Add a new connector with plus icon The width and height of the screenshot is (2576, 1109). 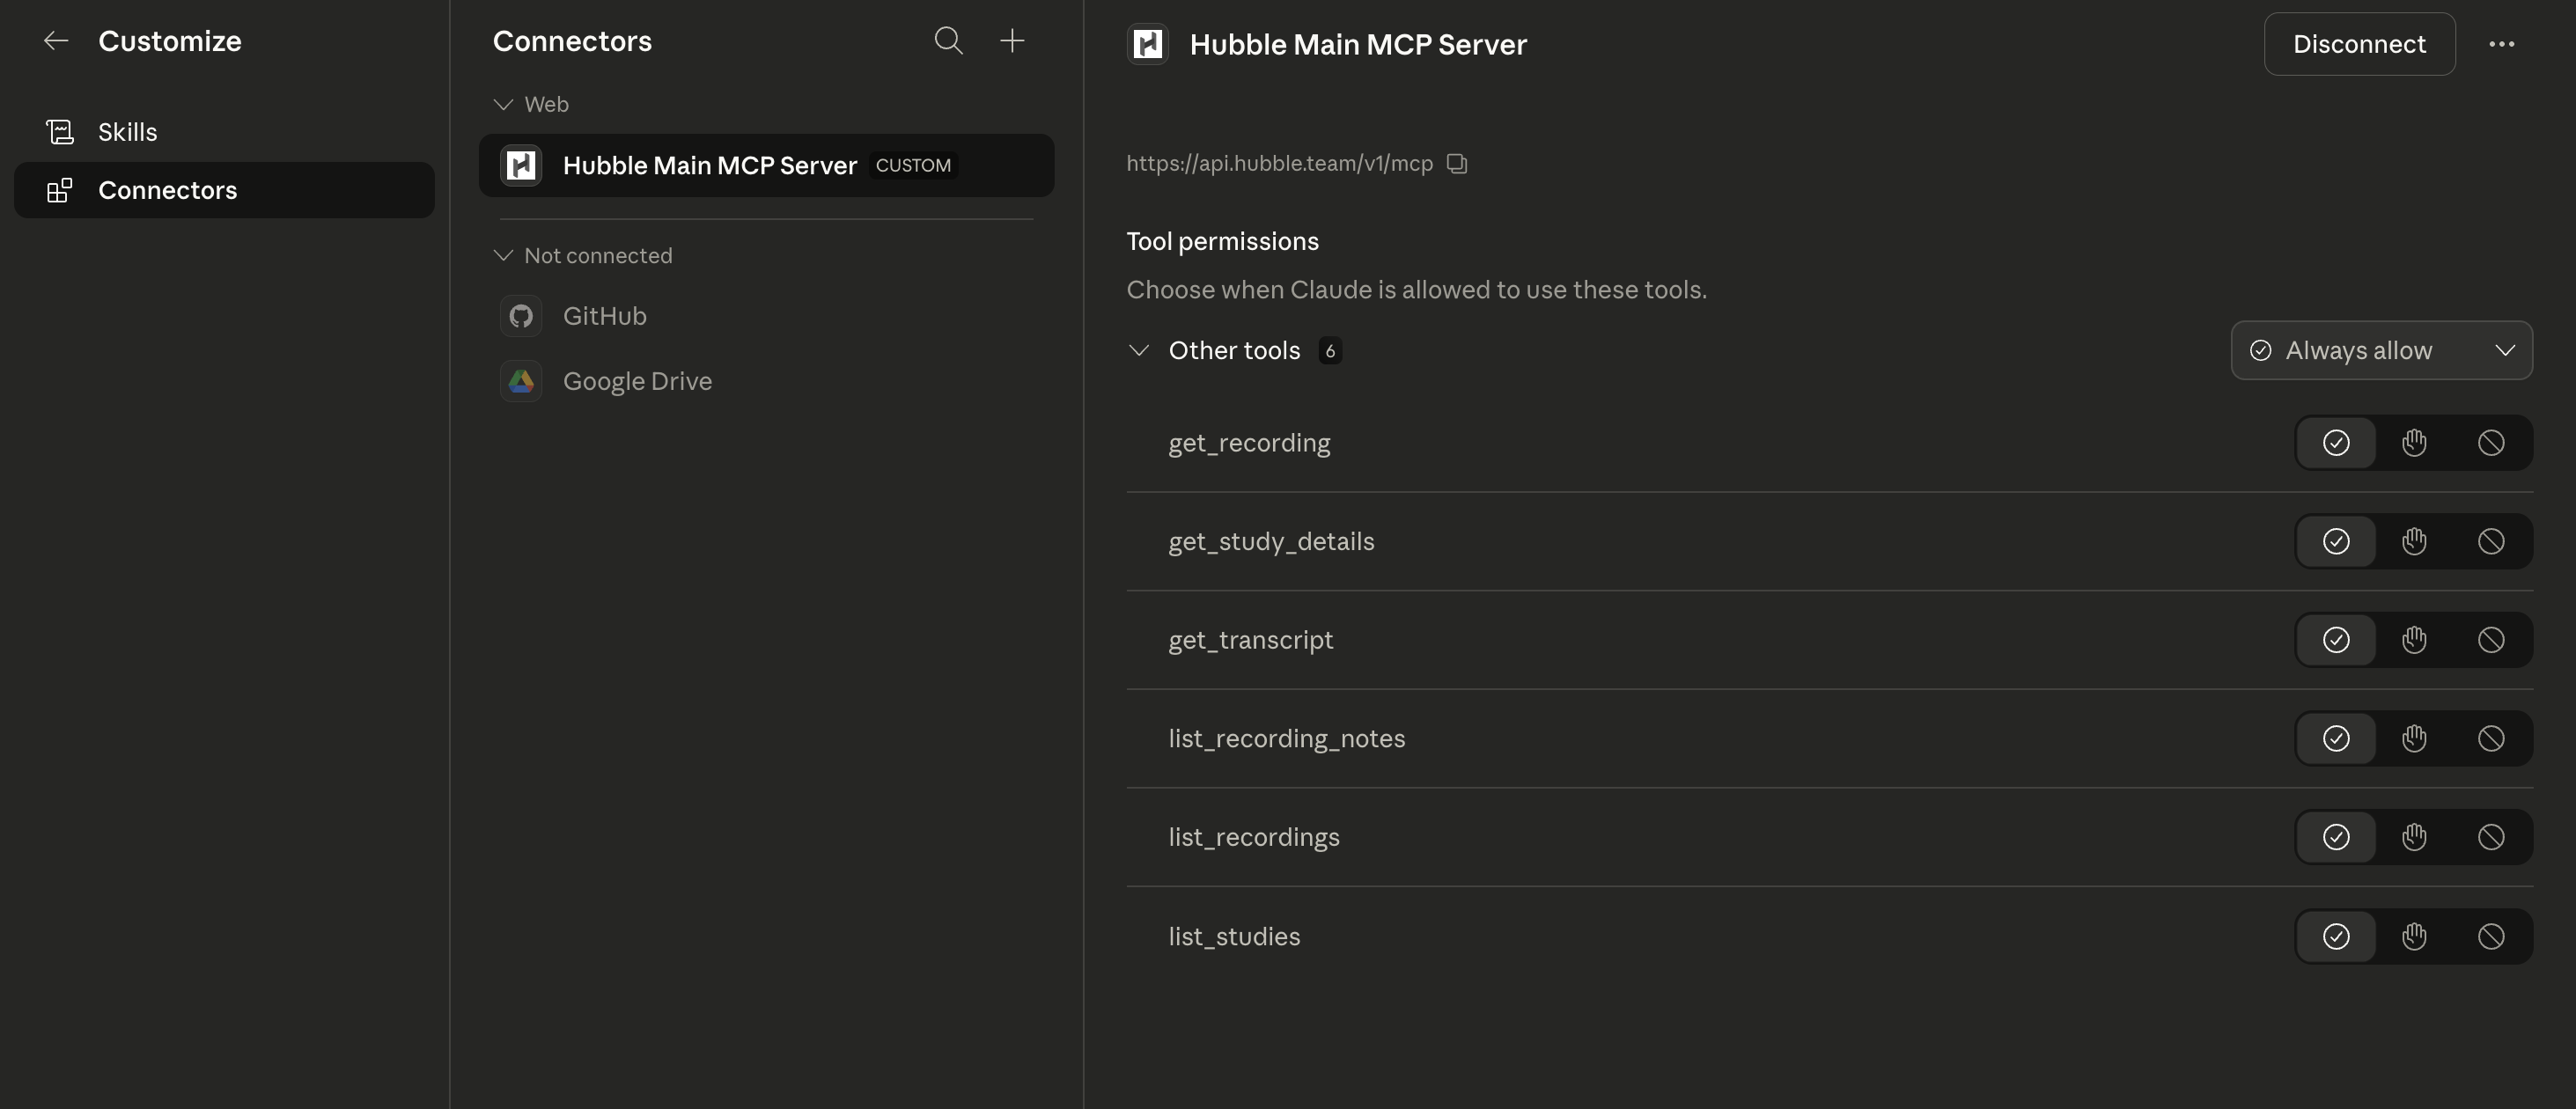click(x=1012, y=41)
